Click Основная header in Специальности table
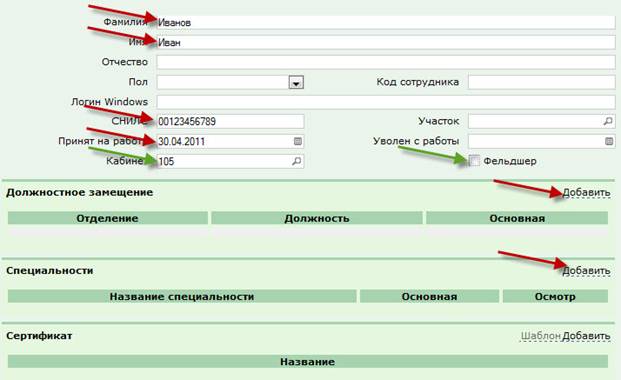 (429, 296)
